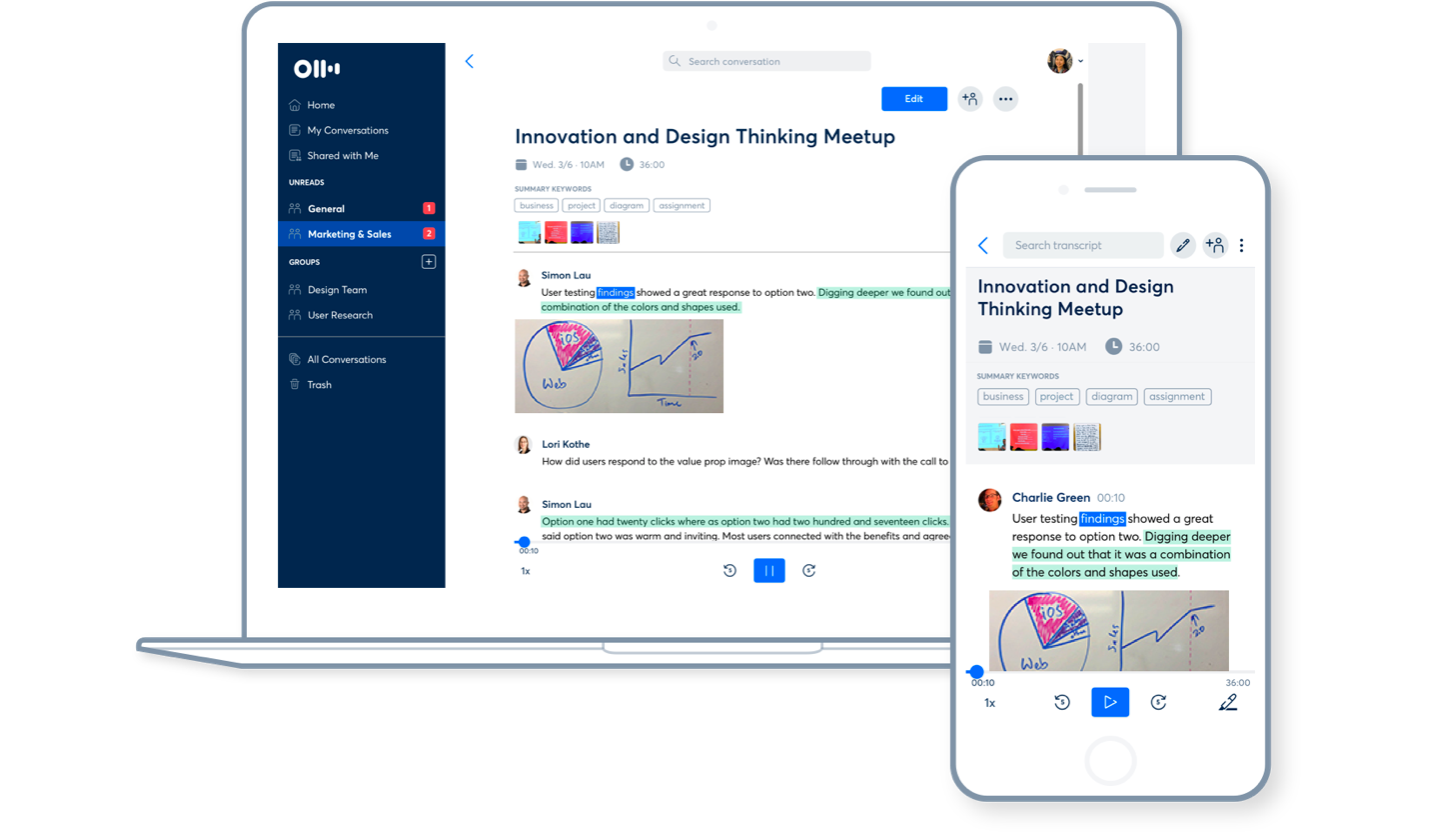This screenshot has width=1437, height=833.
Task: Open the profile avatar dropdown
Action: (x=1064, y=61)
